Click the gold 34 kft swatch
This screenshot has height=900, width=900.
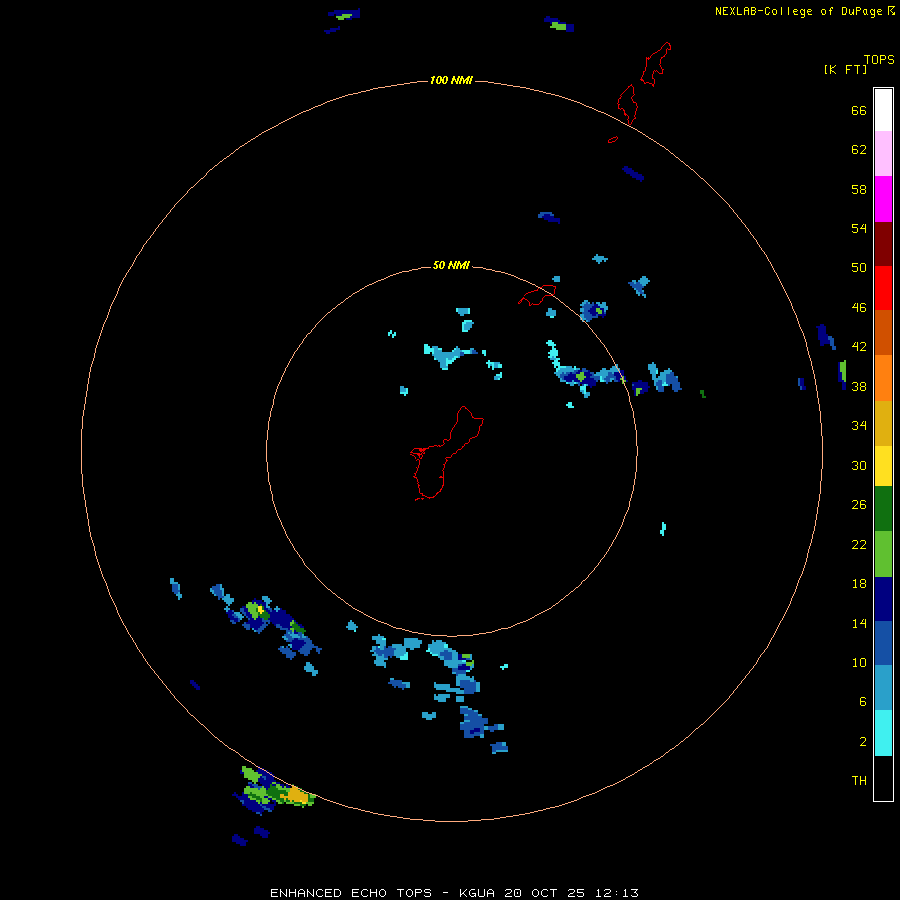883,423
